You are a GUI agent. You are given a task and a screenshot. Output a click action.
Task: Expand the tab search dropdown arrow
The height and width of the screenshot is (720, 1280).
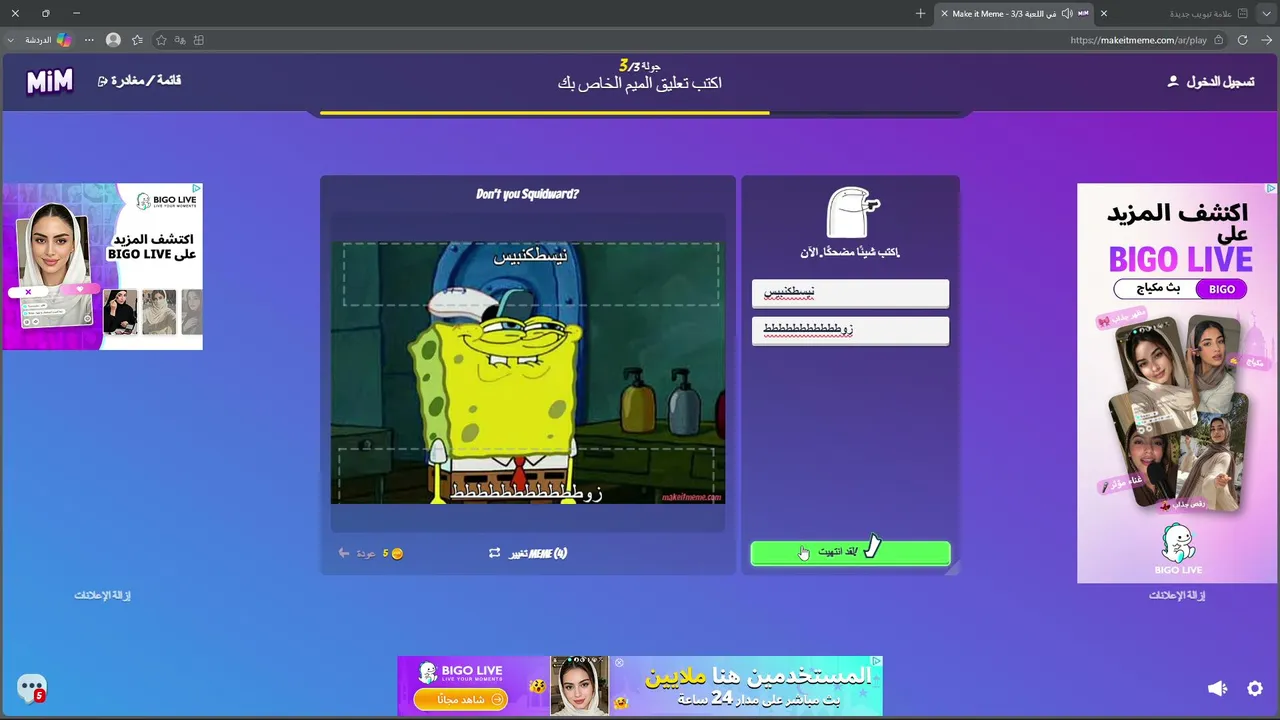(1264, 13)
